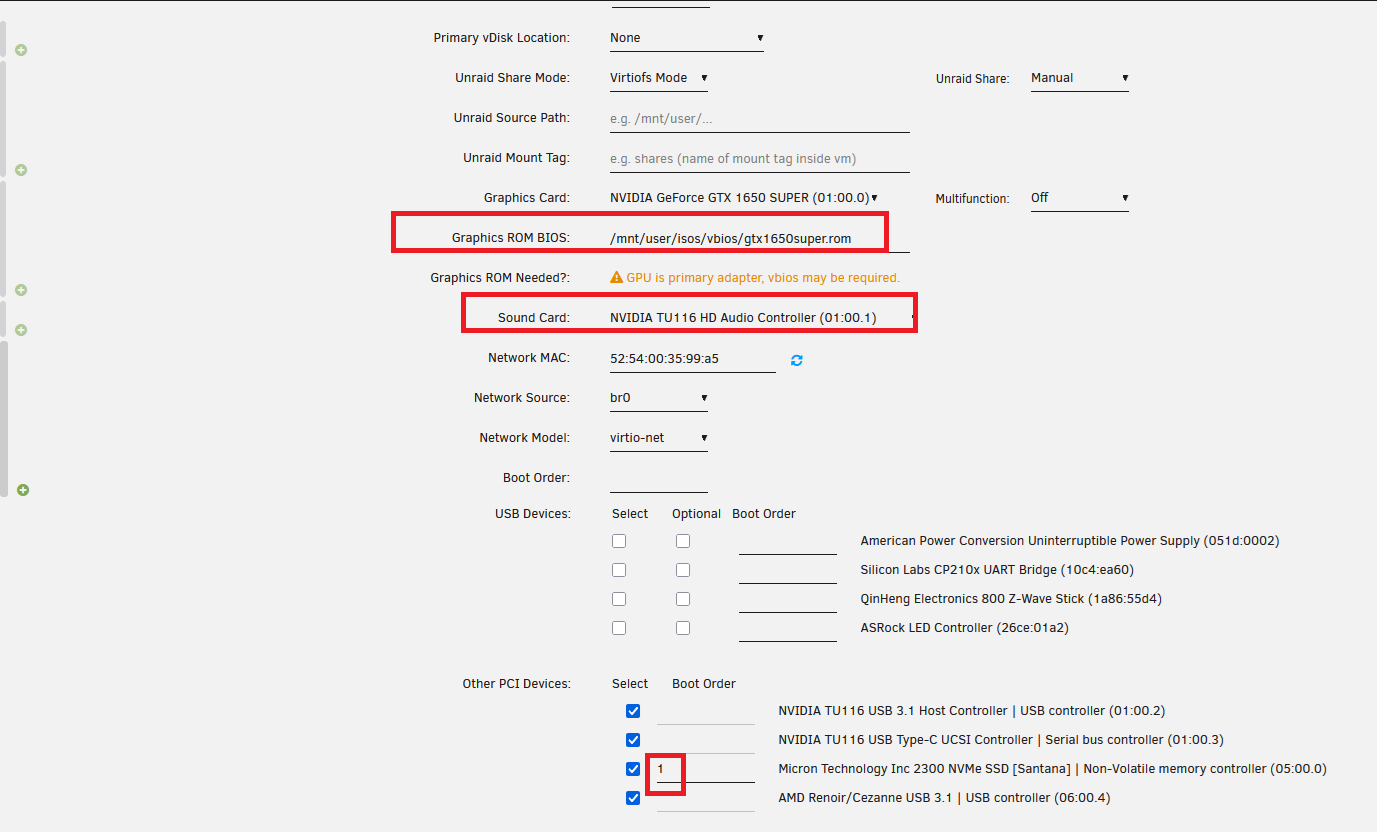Open the Primary vDisk Location dropdown

(x=686, y=38)
